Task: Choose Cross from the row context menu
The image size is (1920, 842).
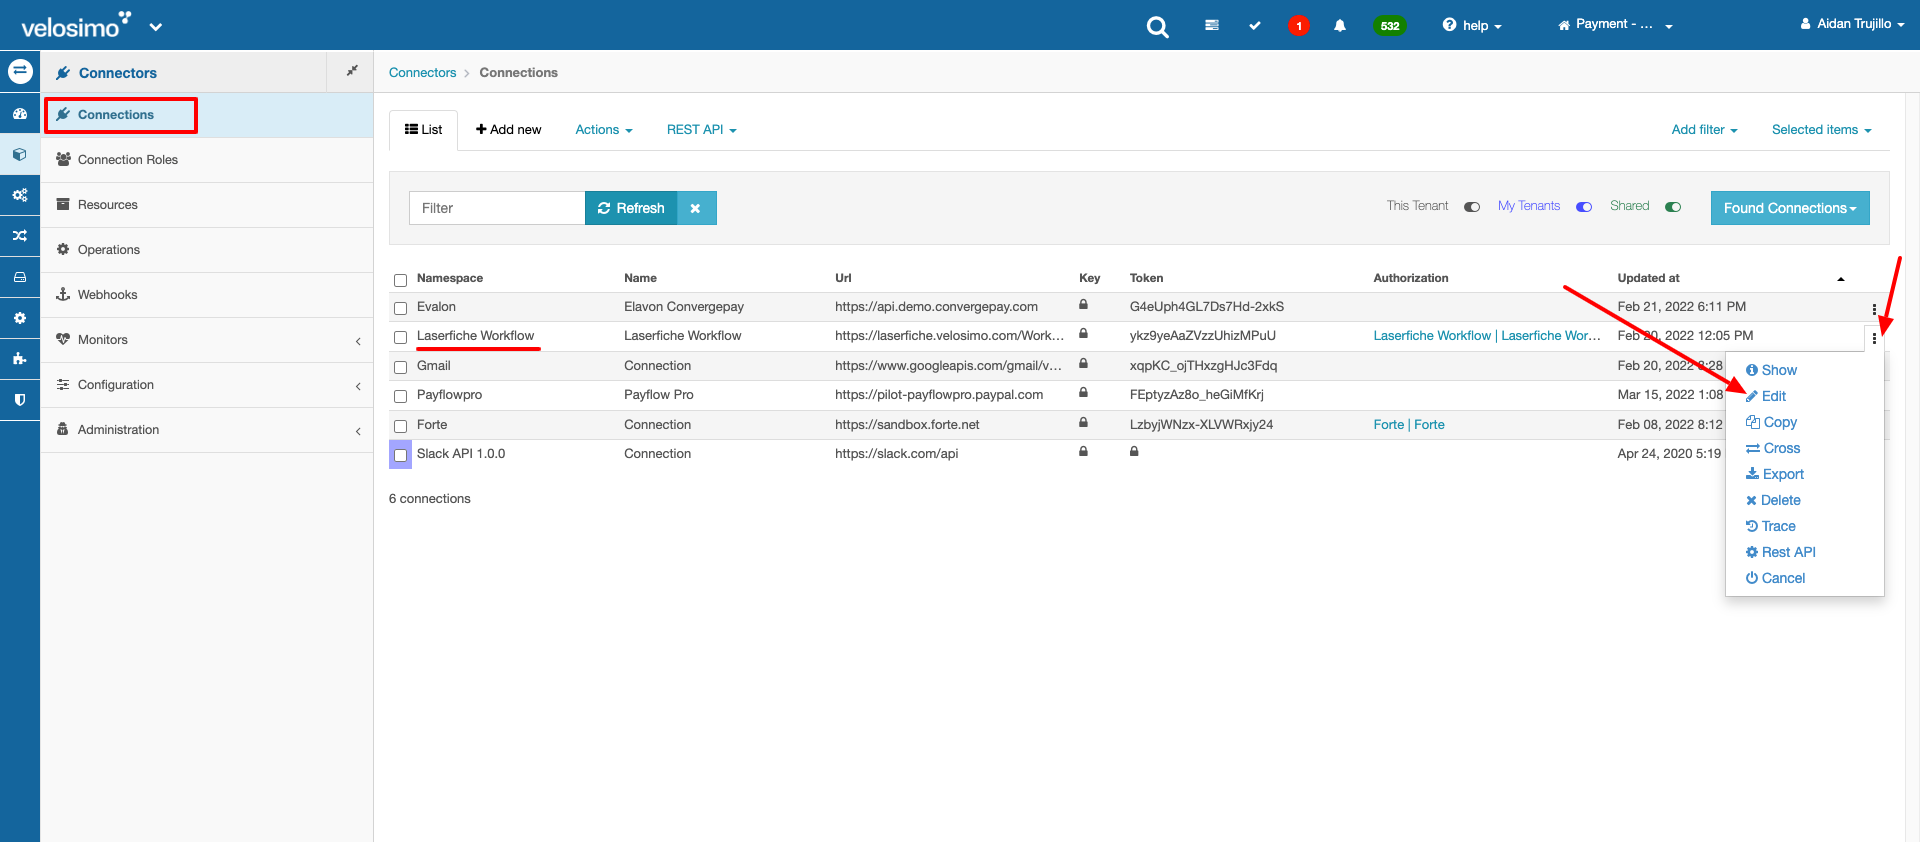Action: 1773,448
